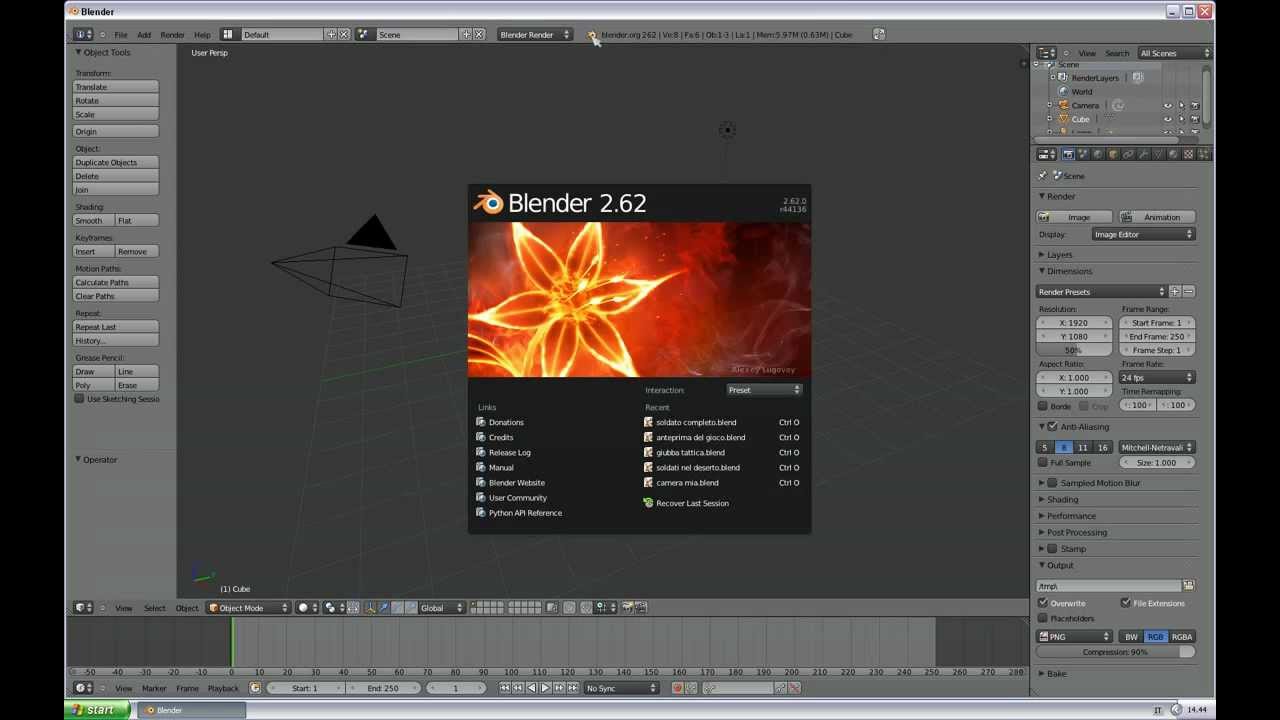The height and width of the screenshot is (720, 1280).
Task: Open the Help menu
Action: 202,34
